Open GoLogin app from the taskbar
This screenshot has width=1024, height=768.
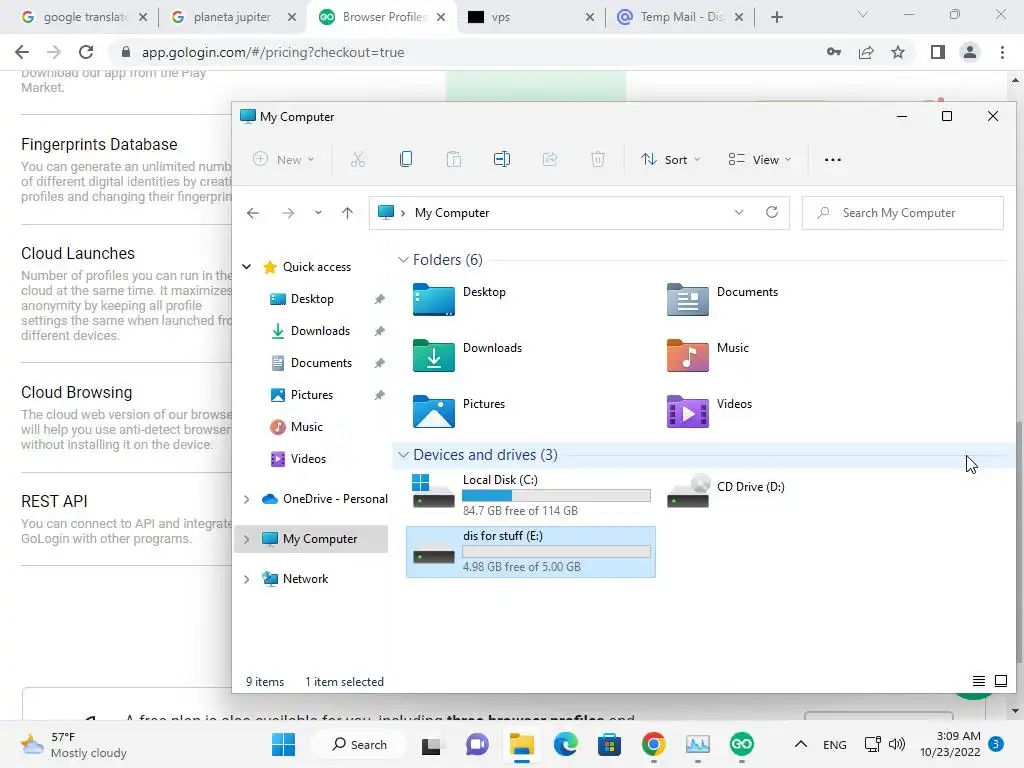[x=741, y=744]
